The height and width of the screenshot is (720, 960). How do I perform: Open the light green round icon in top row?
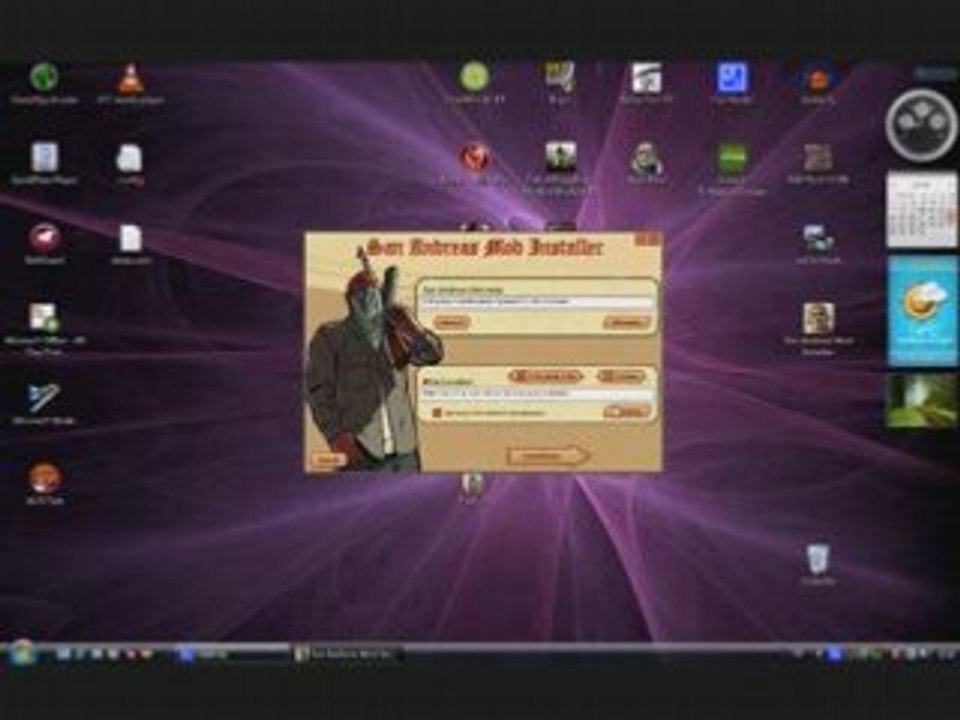click(474, 77)
